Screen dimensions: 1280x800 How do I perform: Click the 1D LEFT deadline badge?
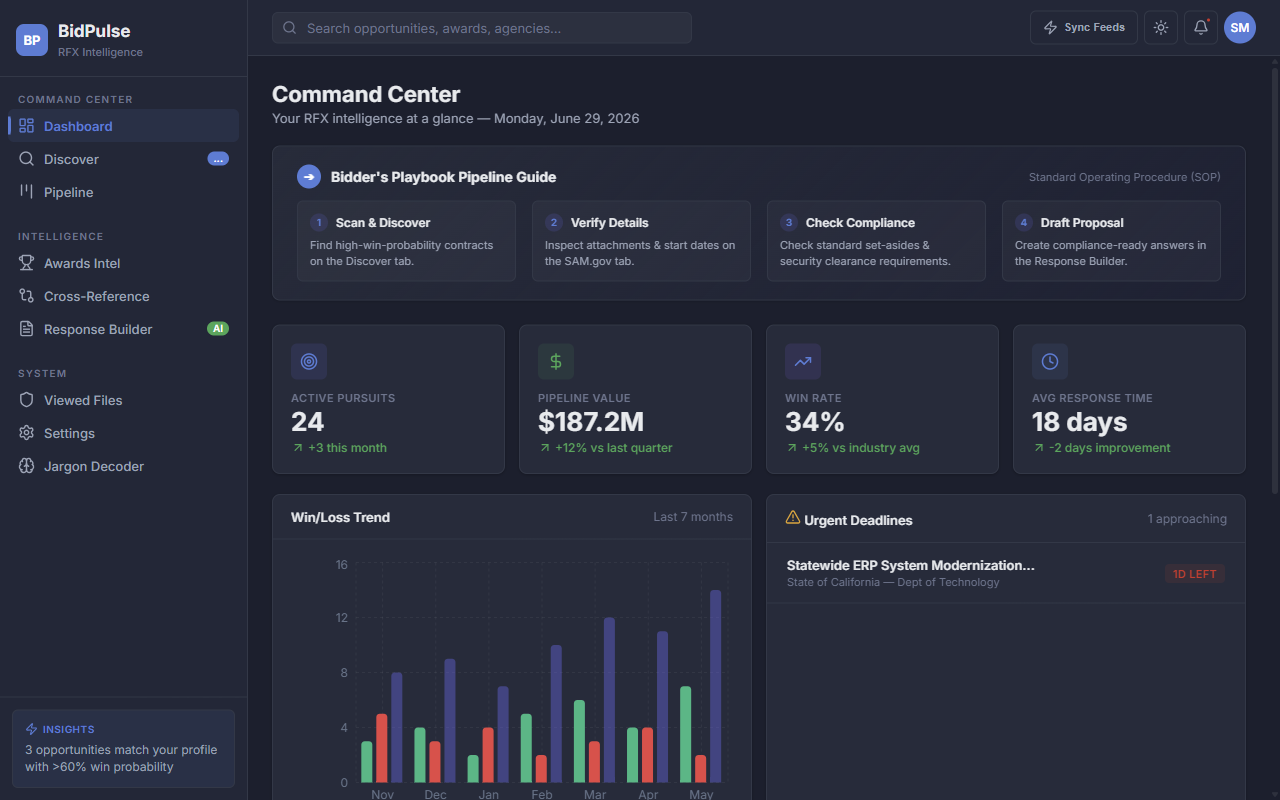pos(1195,574)
